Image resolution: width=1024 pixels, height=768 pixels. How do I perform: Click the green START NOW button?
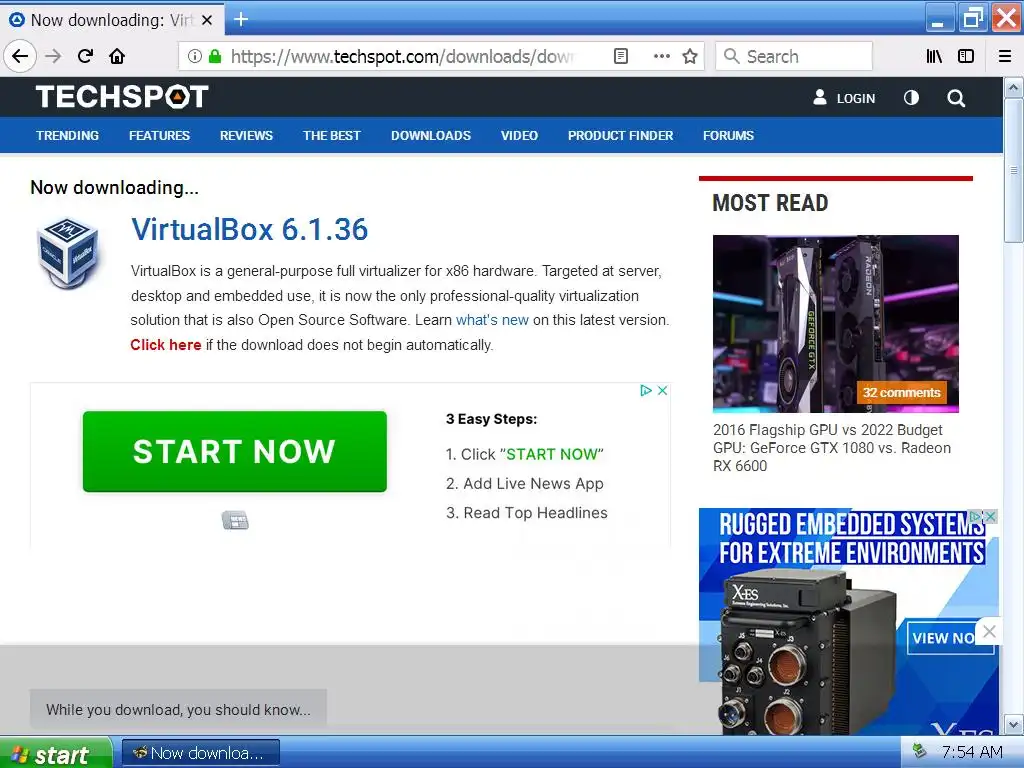click(234, 451)
